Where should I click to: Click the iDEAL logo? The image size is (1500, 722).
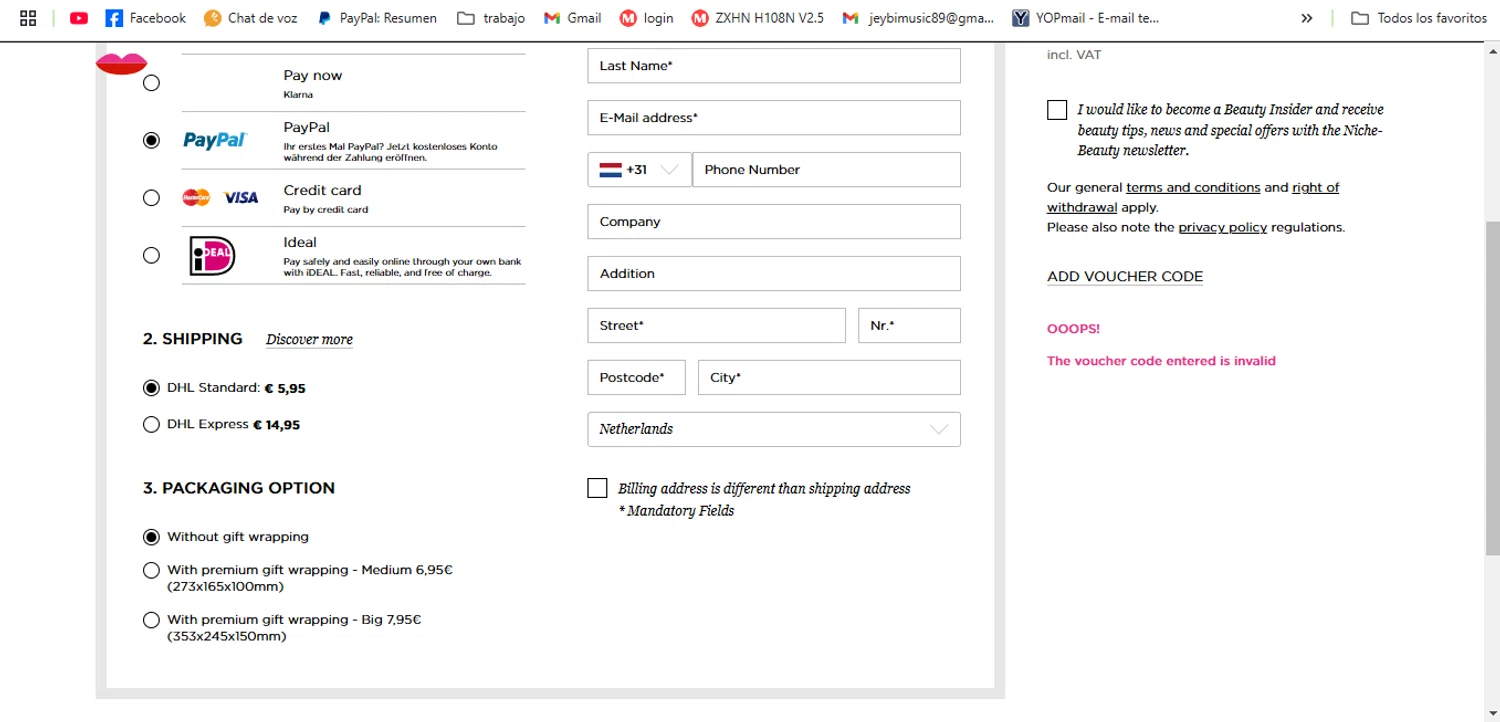pos(212,256)
